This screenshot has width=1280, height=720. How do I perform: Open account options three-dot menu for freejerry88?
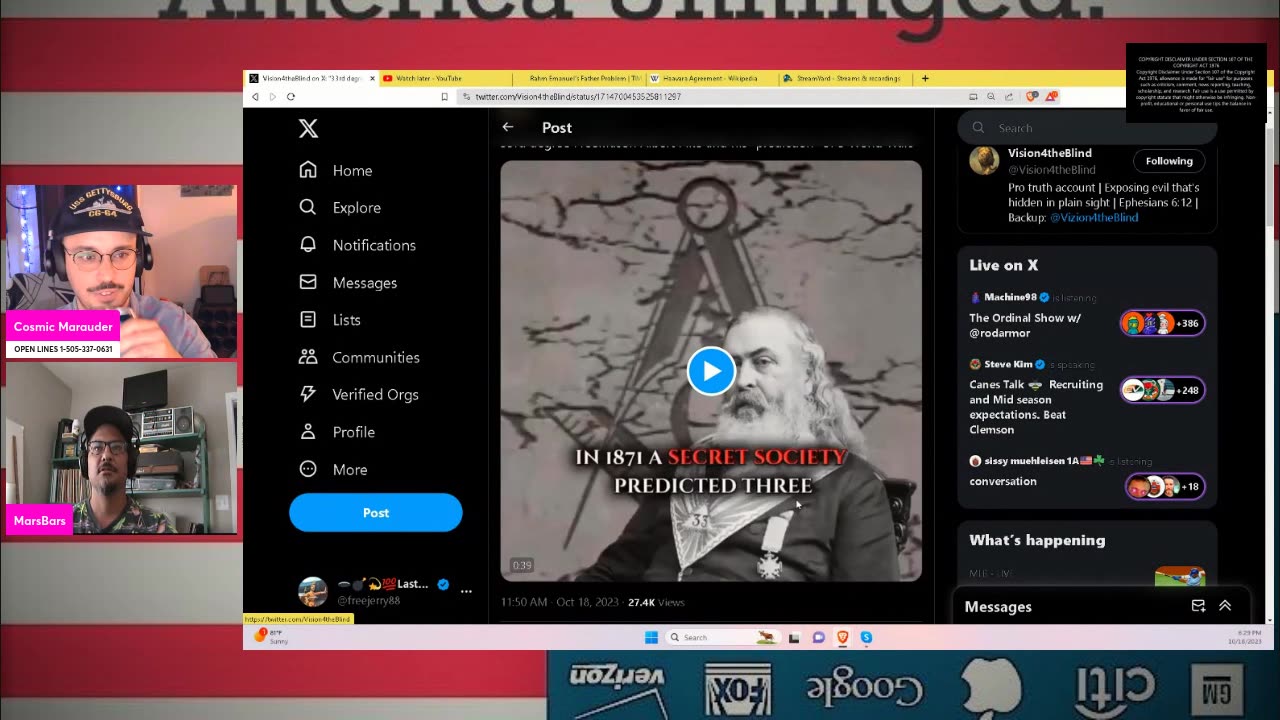pyautogui.click(x=466, y=591)
